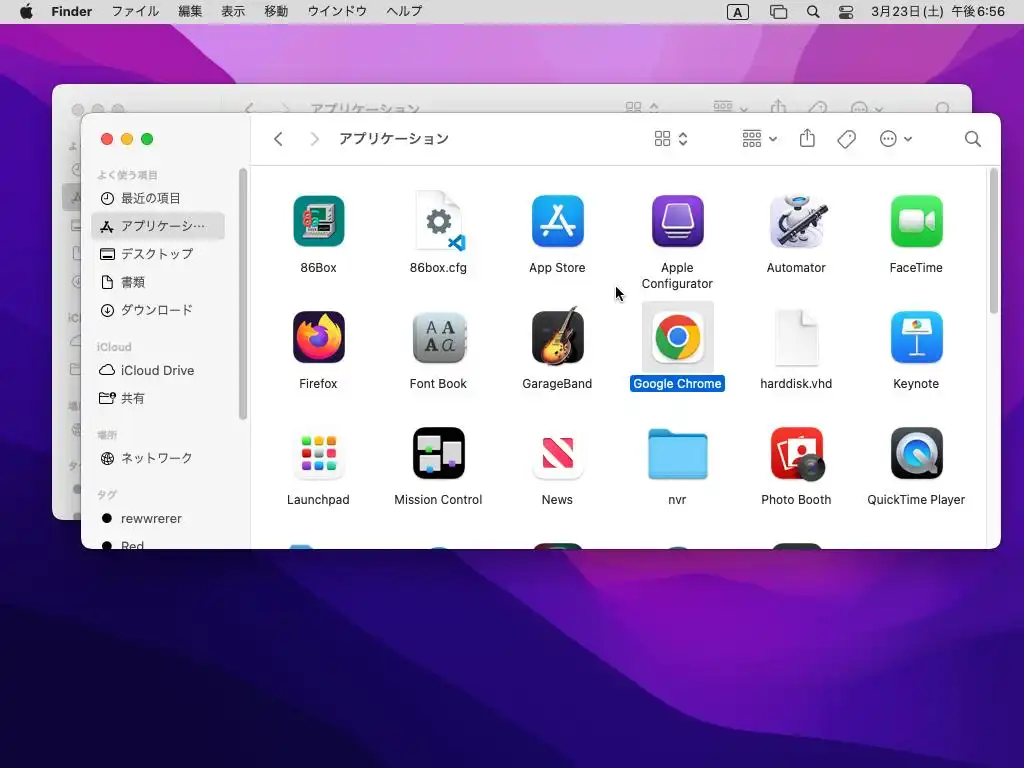The image size is (1024, 768).
Task: Select the Photo Booth icon
Action: [x=796, y=454]
